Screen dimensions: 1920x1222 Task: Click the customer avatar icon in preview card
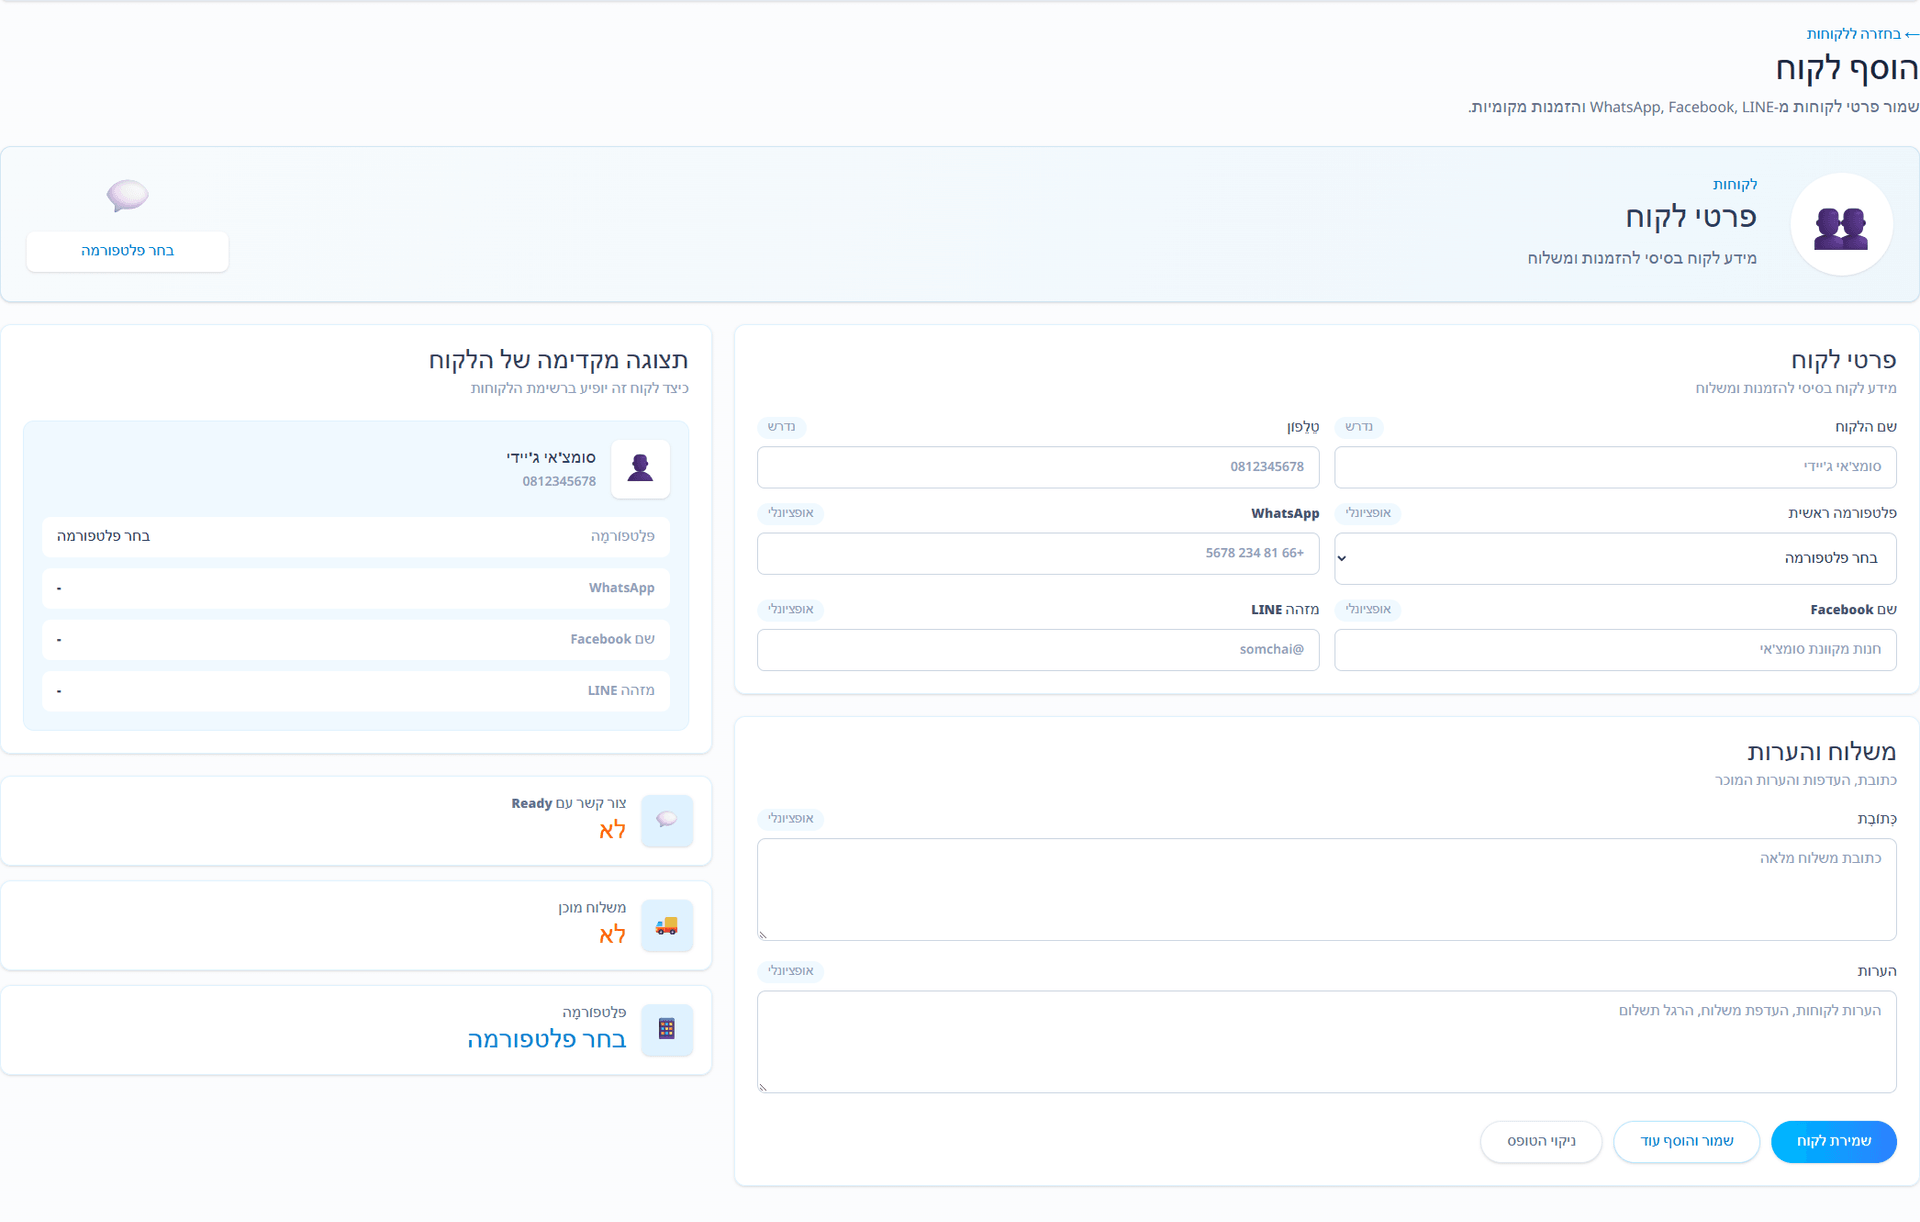click(640, 468)
